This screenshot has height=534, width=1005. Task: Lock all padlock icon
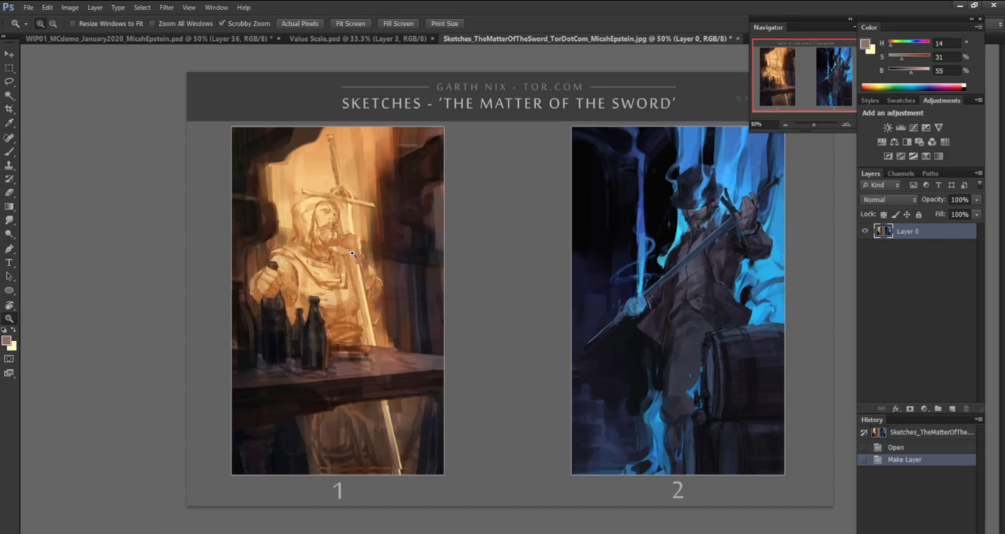918,215
